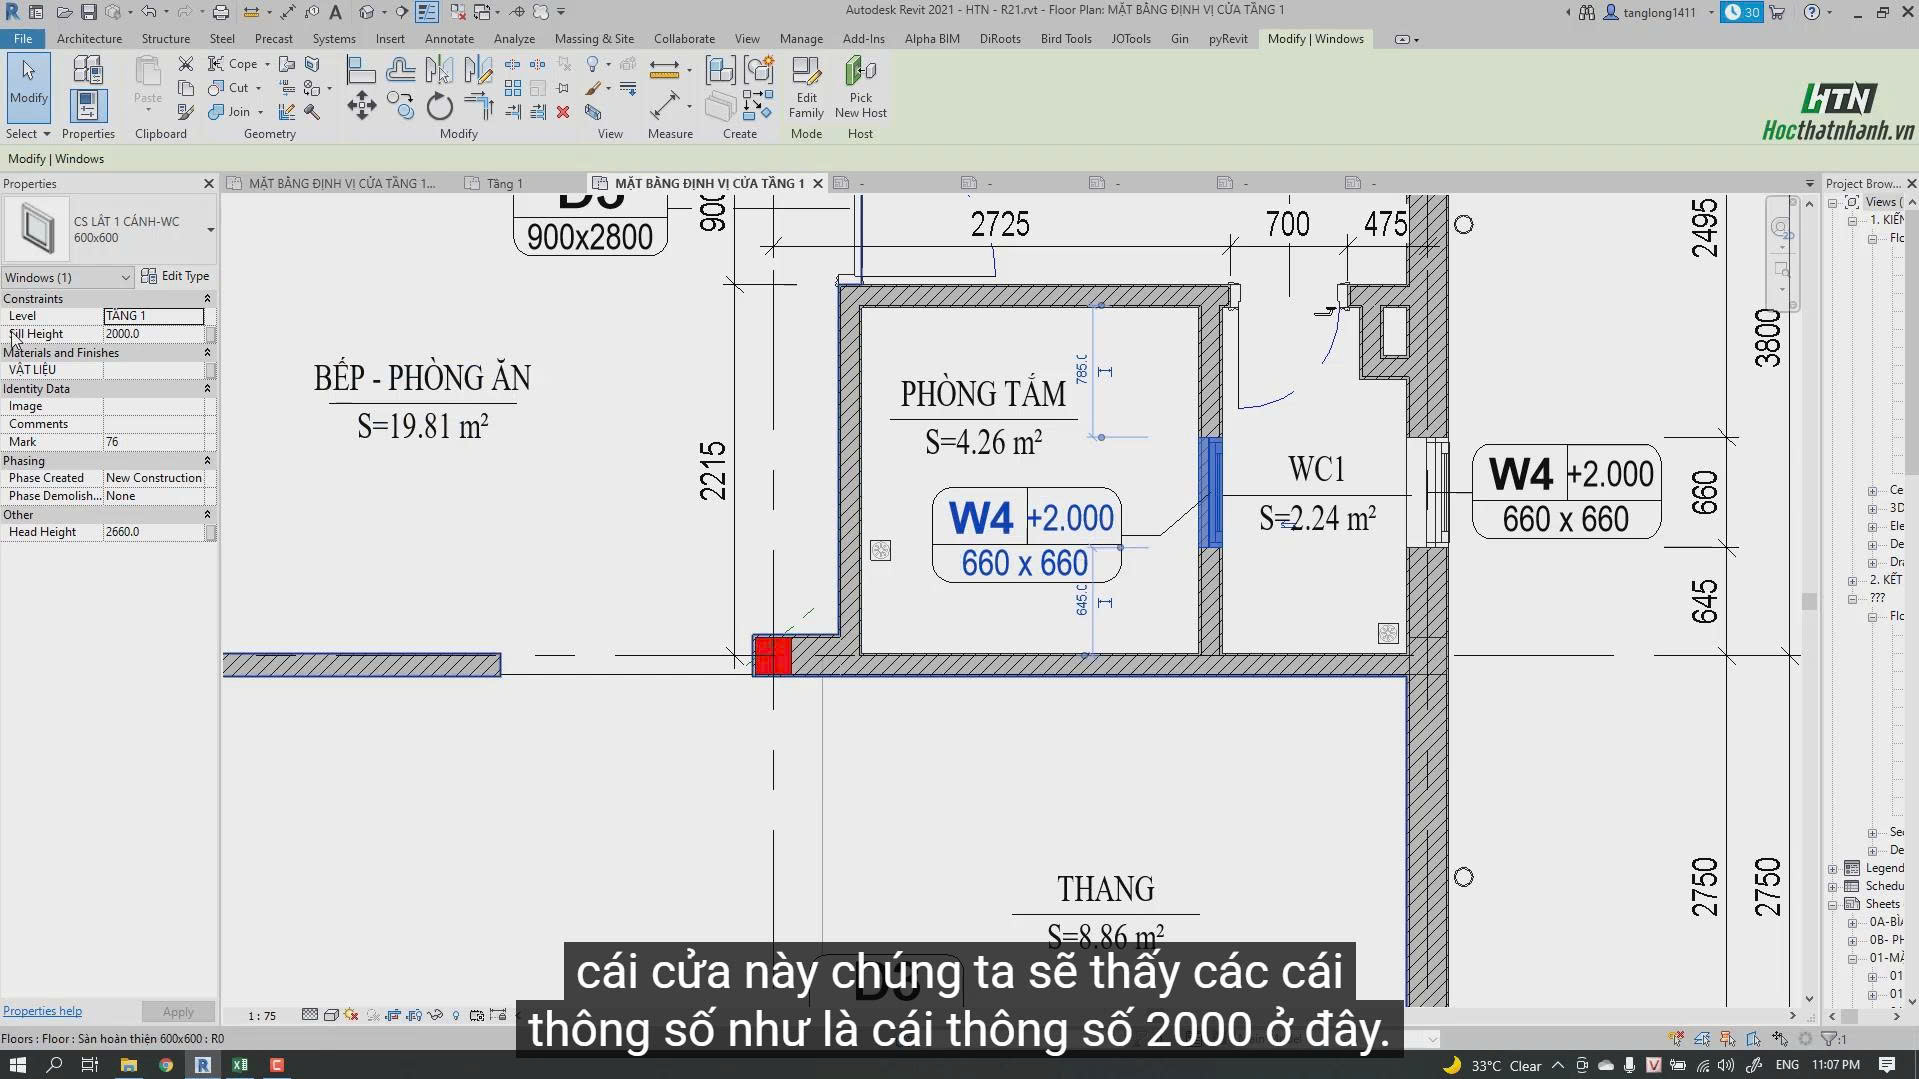The height and width of the screenshot is (1079, 1919).
Task: Toggle Sun Path off in view control bar
Action: (351, 1015)
